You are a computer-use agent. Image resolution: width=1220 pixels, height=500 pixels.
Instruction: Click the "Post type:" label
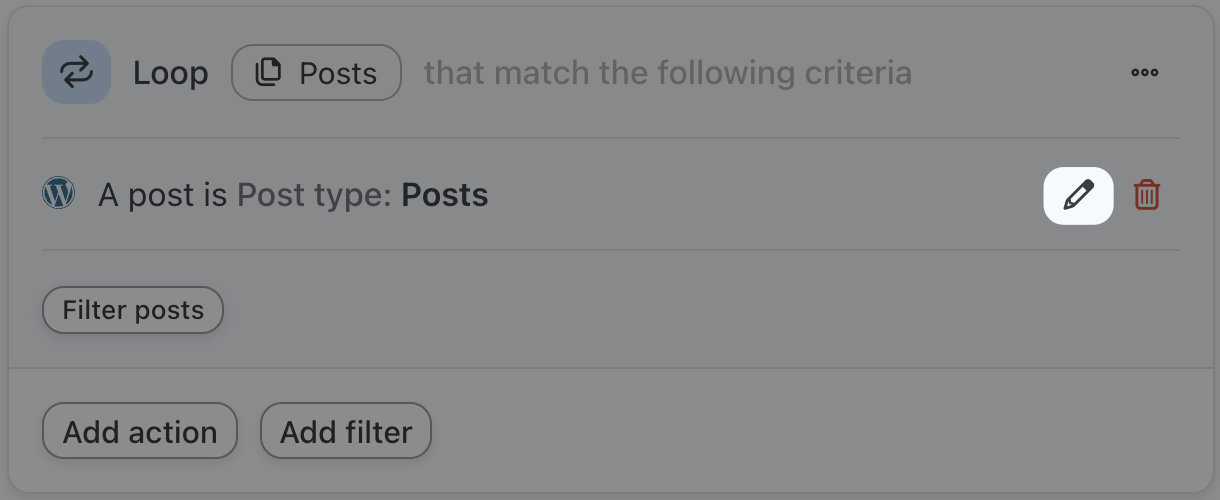coord(314,195)
